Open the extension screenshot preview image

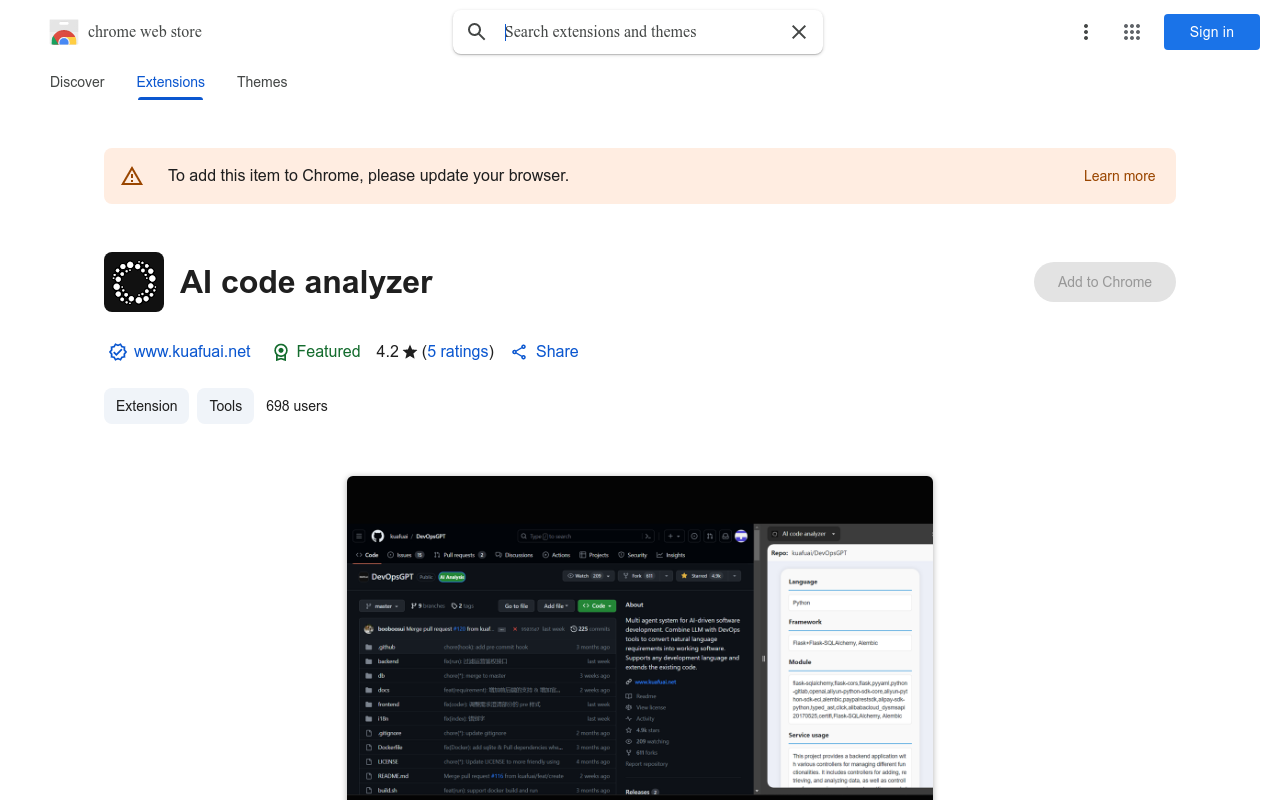point(640,638)
